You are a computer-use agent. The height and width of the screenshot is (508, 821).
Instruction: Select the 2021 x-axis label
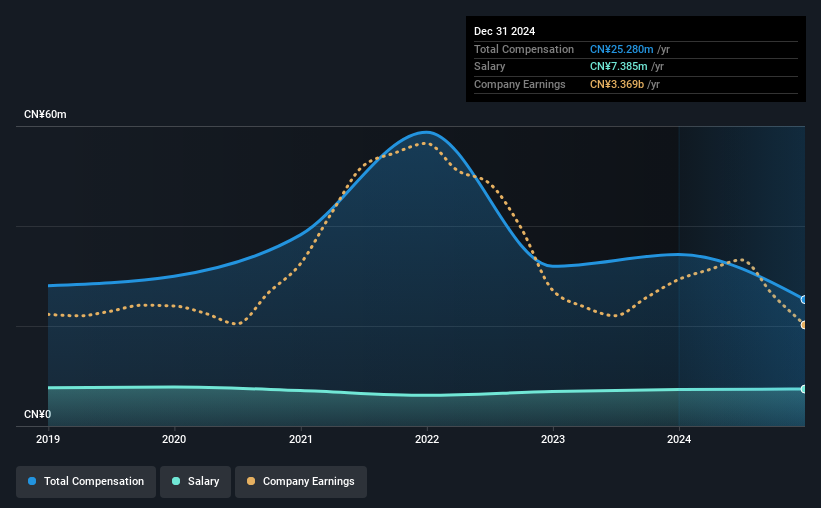click(x=301, y=439)
